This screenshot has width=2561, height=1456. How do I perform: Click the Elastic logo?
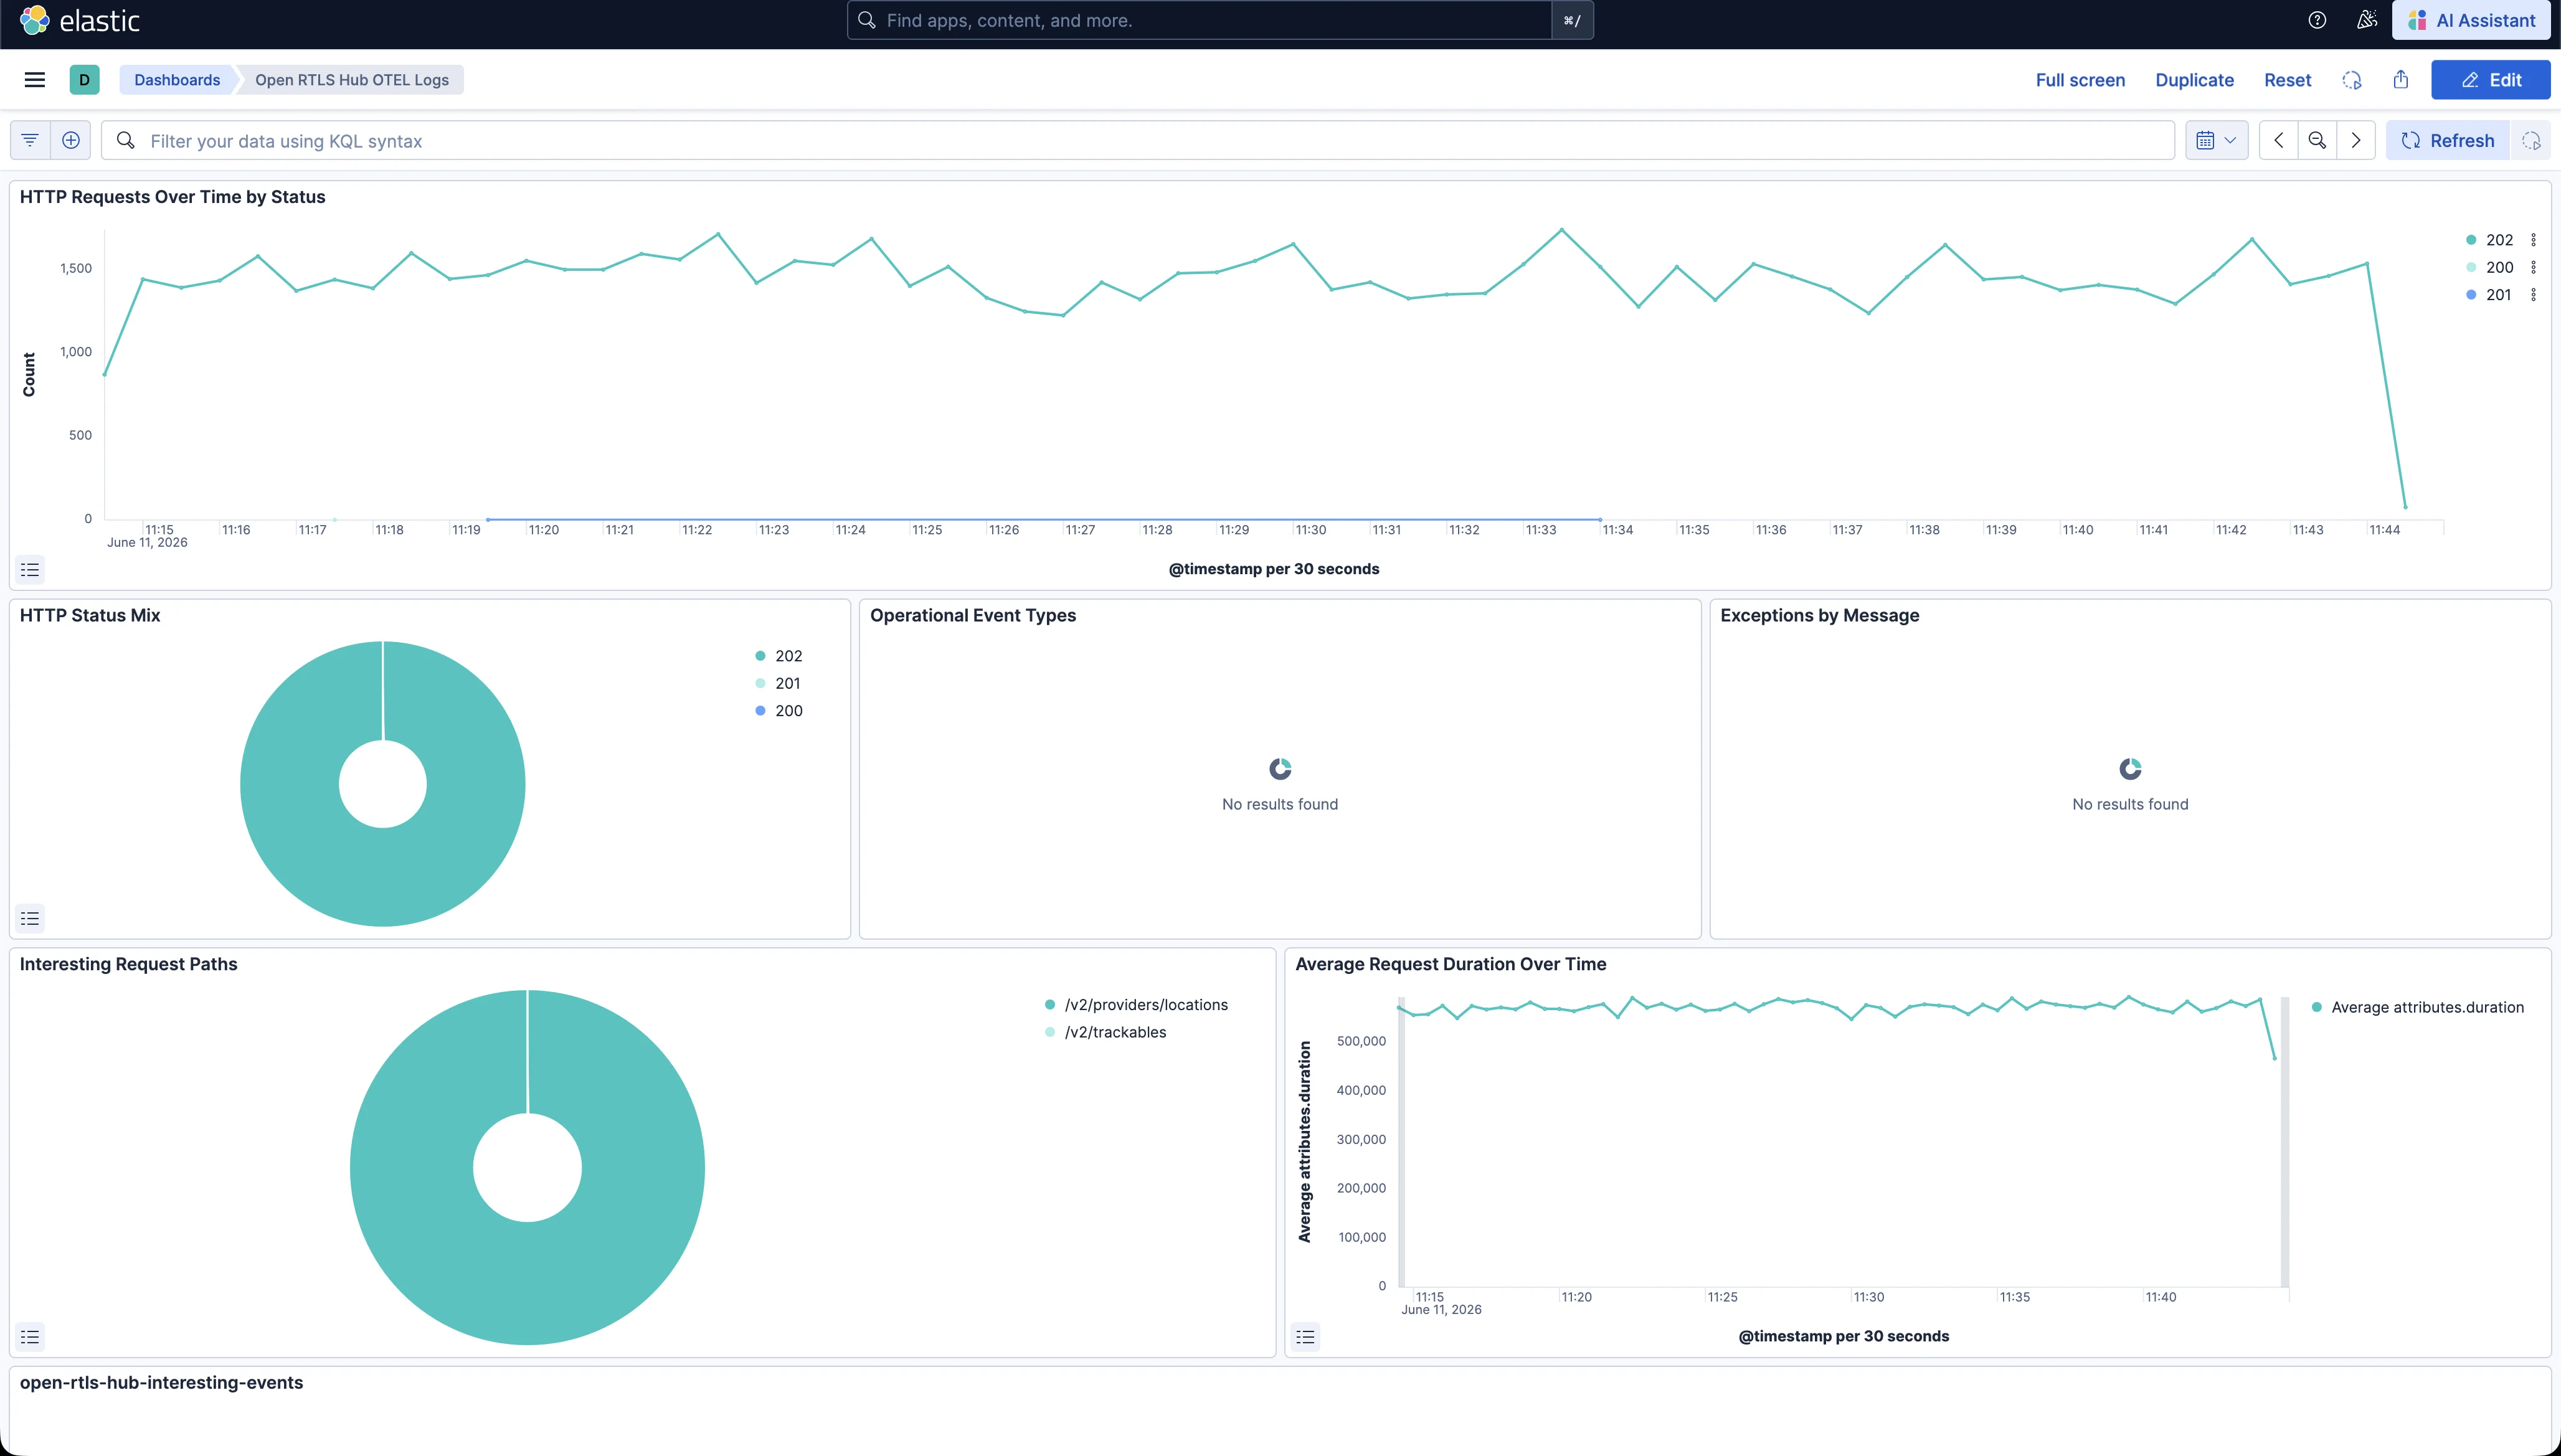coord(80,20)
